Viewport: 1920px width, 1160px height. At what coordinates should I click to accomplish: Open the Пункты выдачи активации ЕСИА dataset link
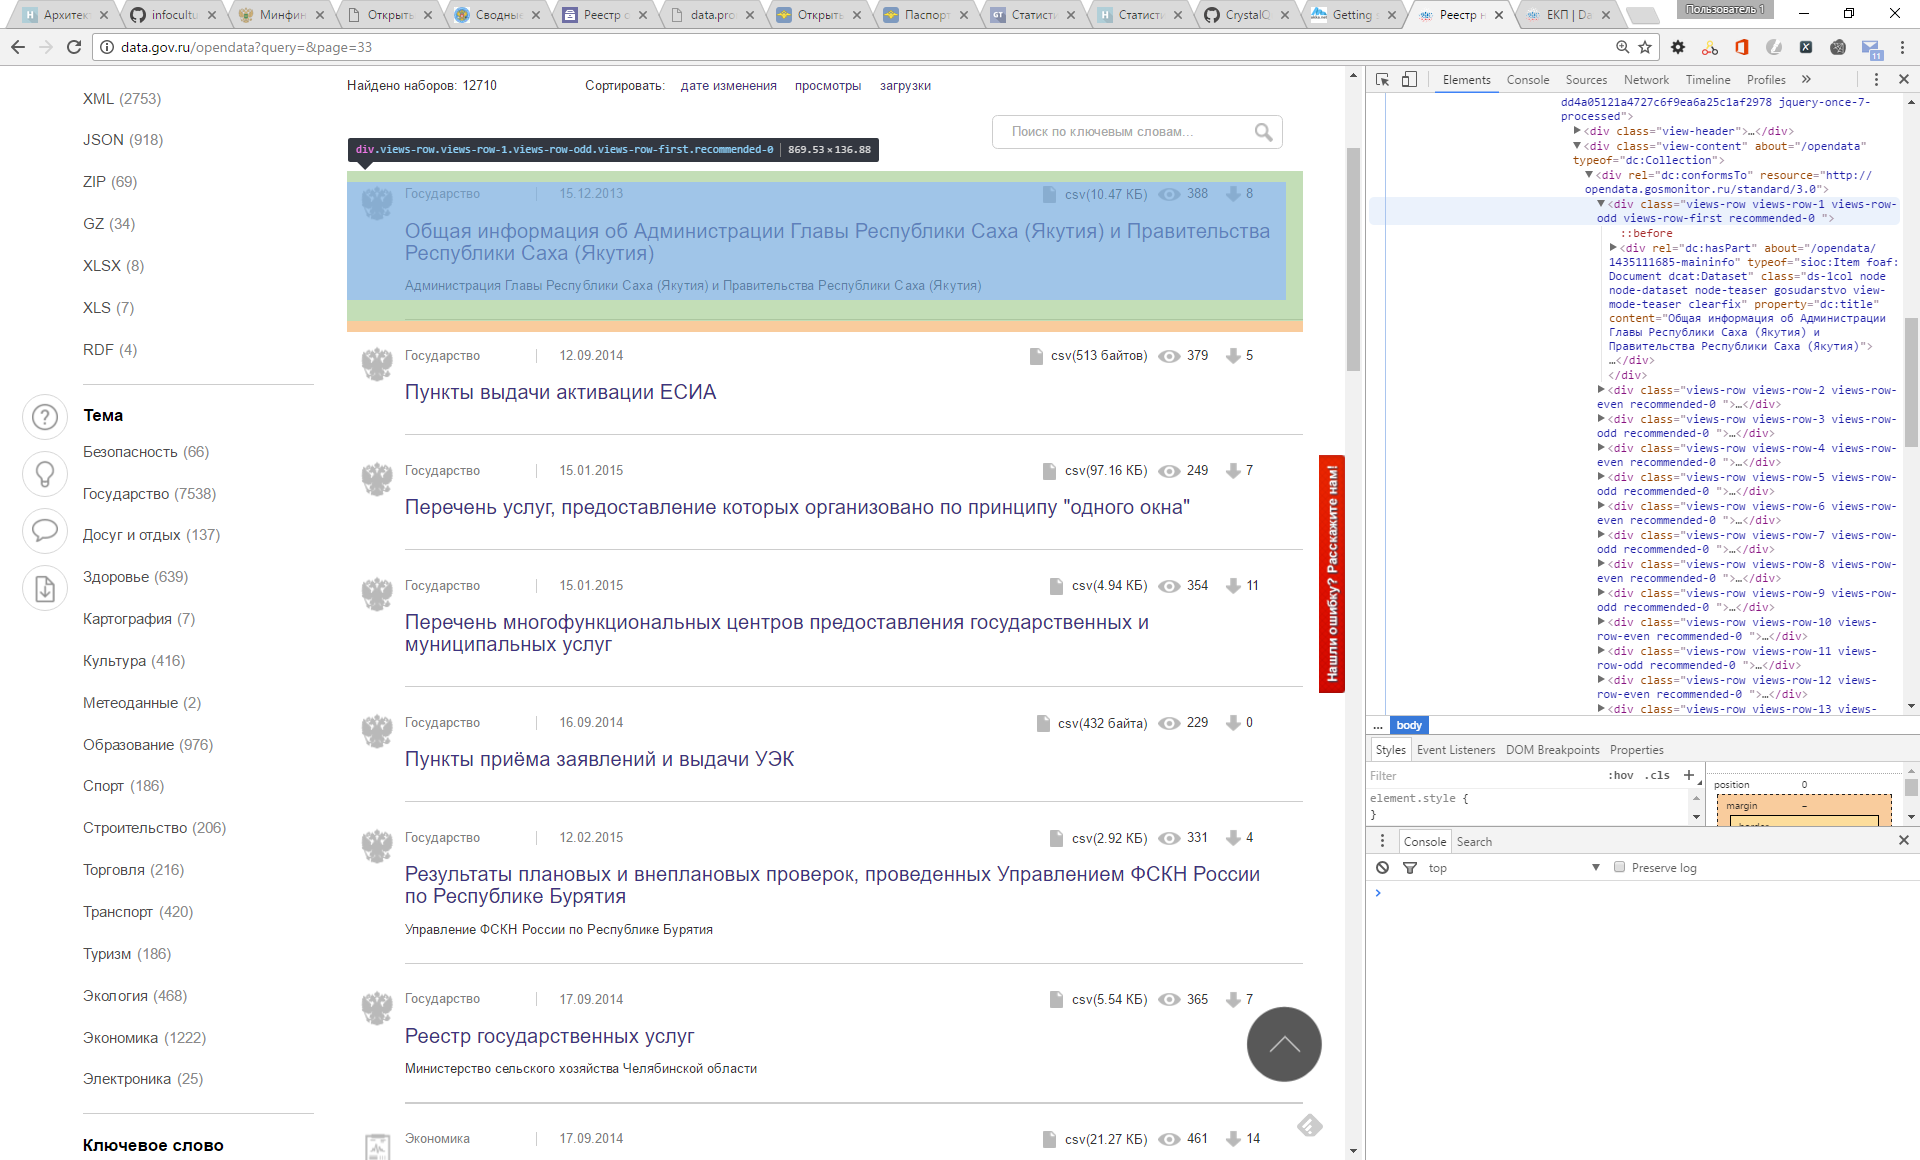pyautogui.click(x=560, y=392)
